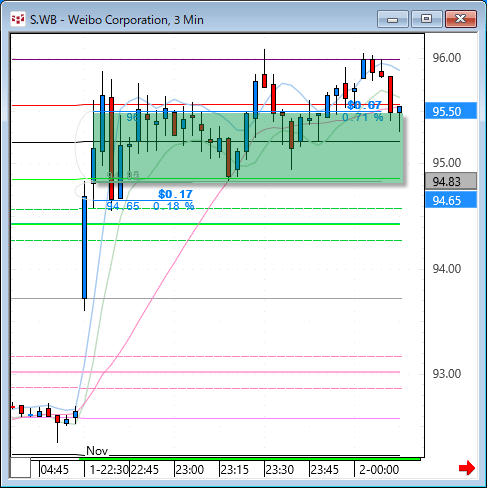The image size is (487, 488).
Task: Click the 93.00 price axis label
Action: pyautogui.click(x=447, y=374)
